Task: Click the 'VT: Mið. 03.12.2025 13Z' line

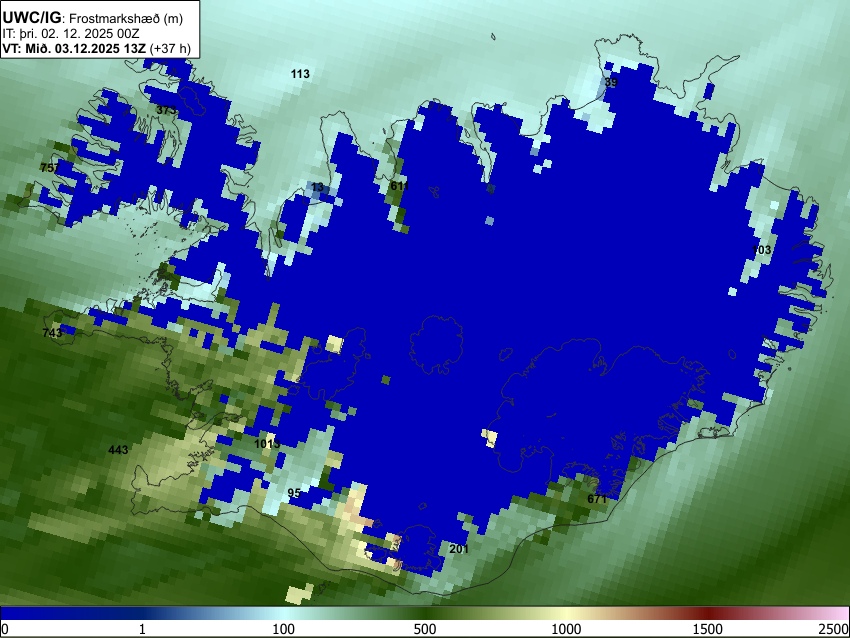Action: [96, 48]
